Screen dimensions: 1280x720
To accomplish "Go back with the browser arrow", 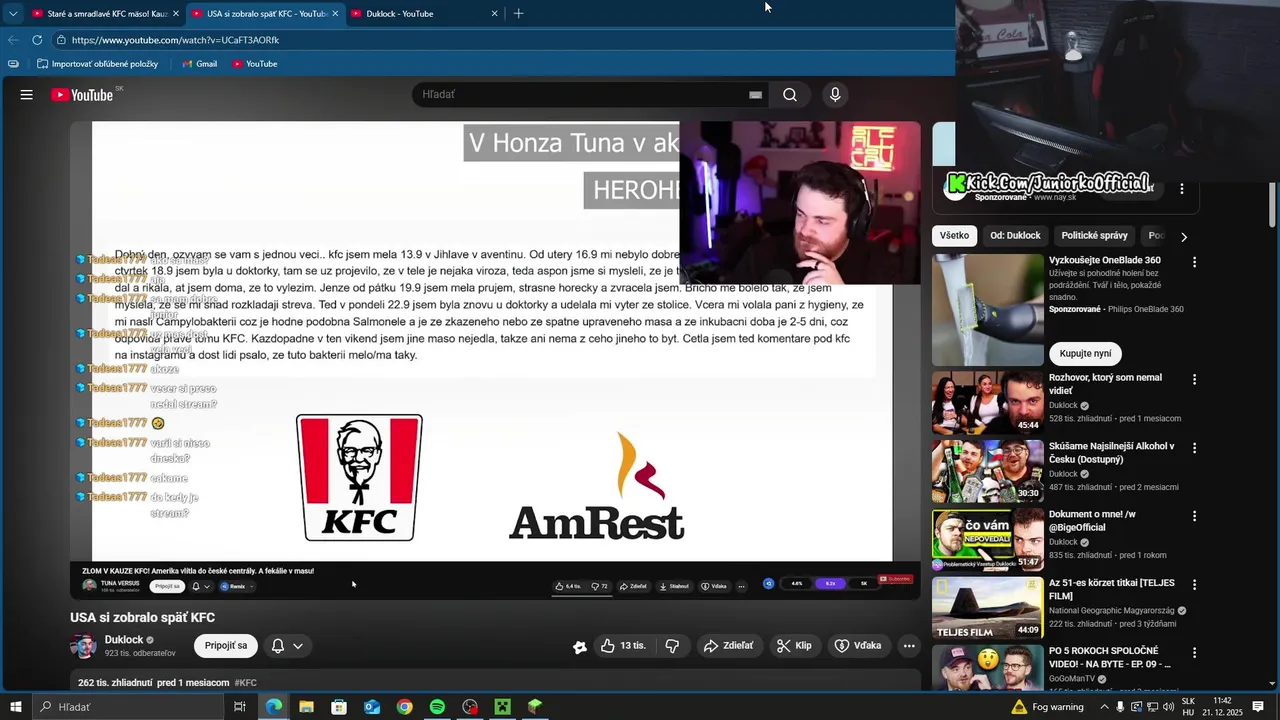I will pos(13,40).
